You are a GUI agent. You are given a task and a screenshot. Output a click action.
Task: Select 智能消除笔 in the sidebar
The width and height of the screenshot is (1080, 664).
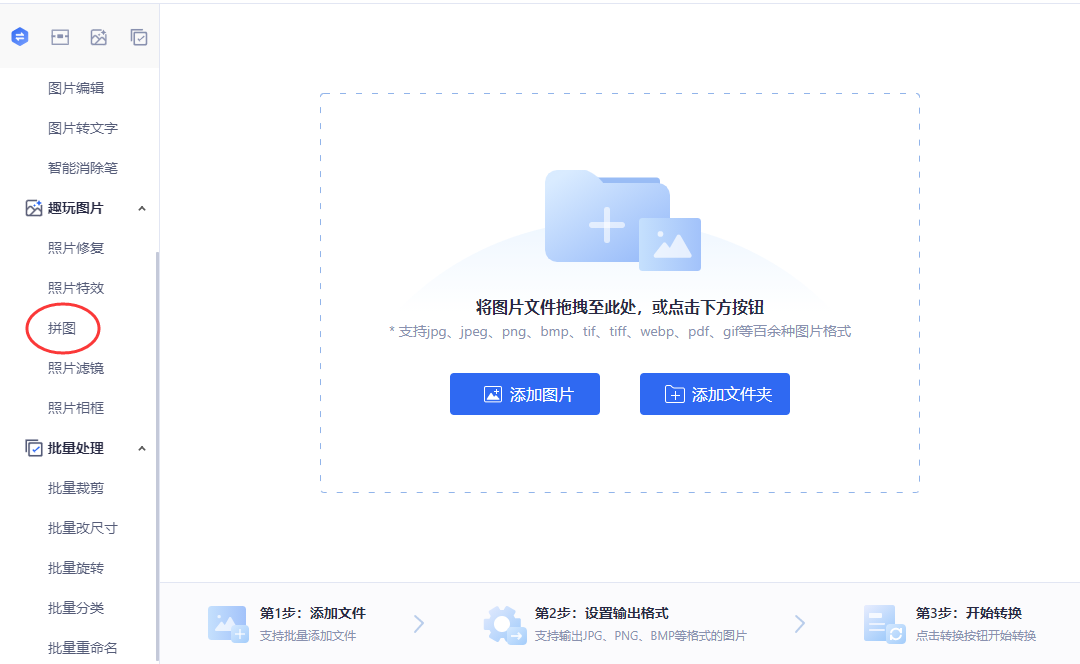point(83,168)
